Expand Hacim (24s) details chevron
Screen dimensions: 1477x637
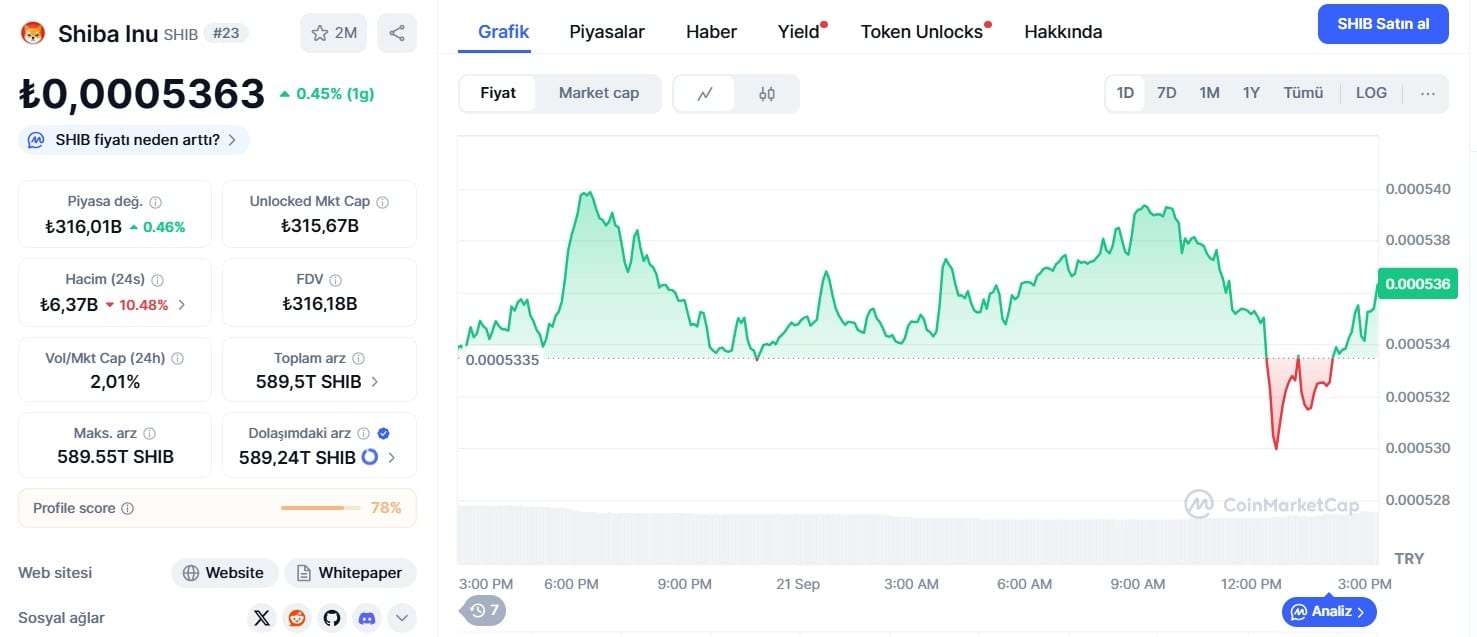click(x=181, y=305)
